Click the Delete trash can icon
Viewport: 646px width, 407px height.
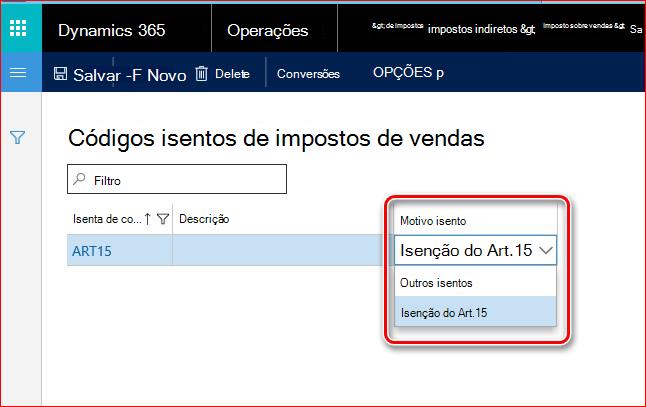pos(201,74)
